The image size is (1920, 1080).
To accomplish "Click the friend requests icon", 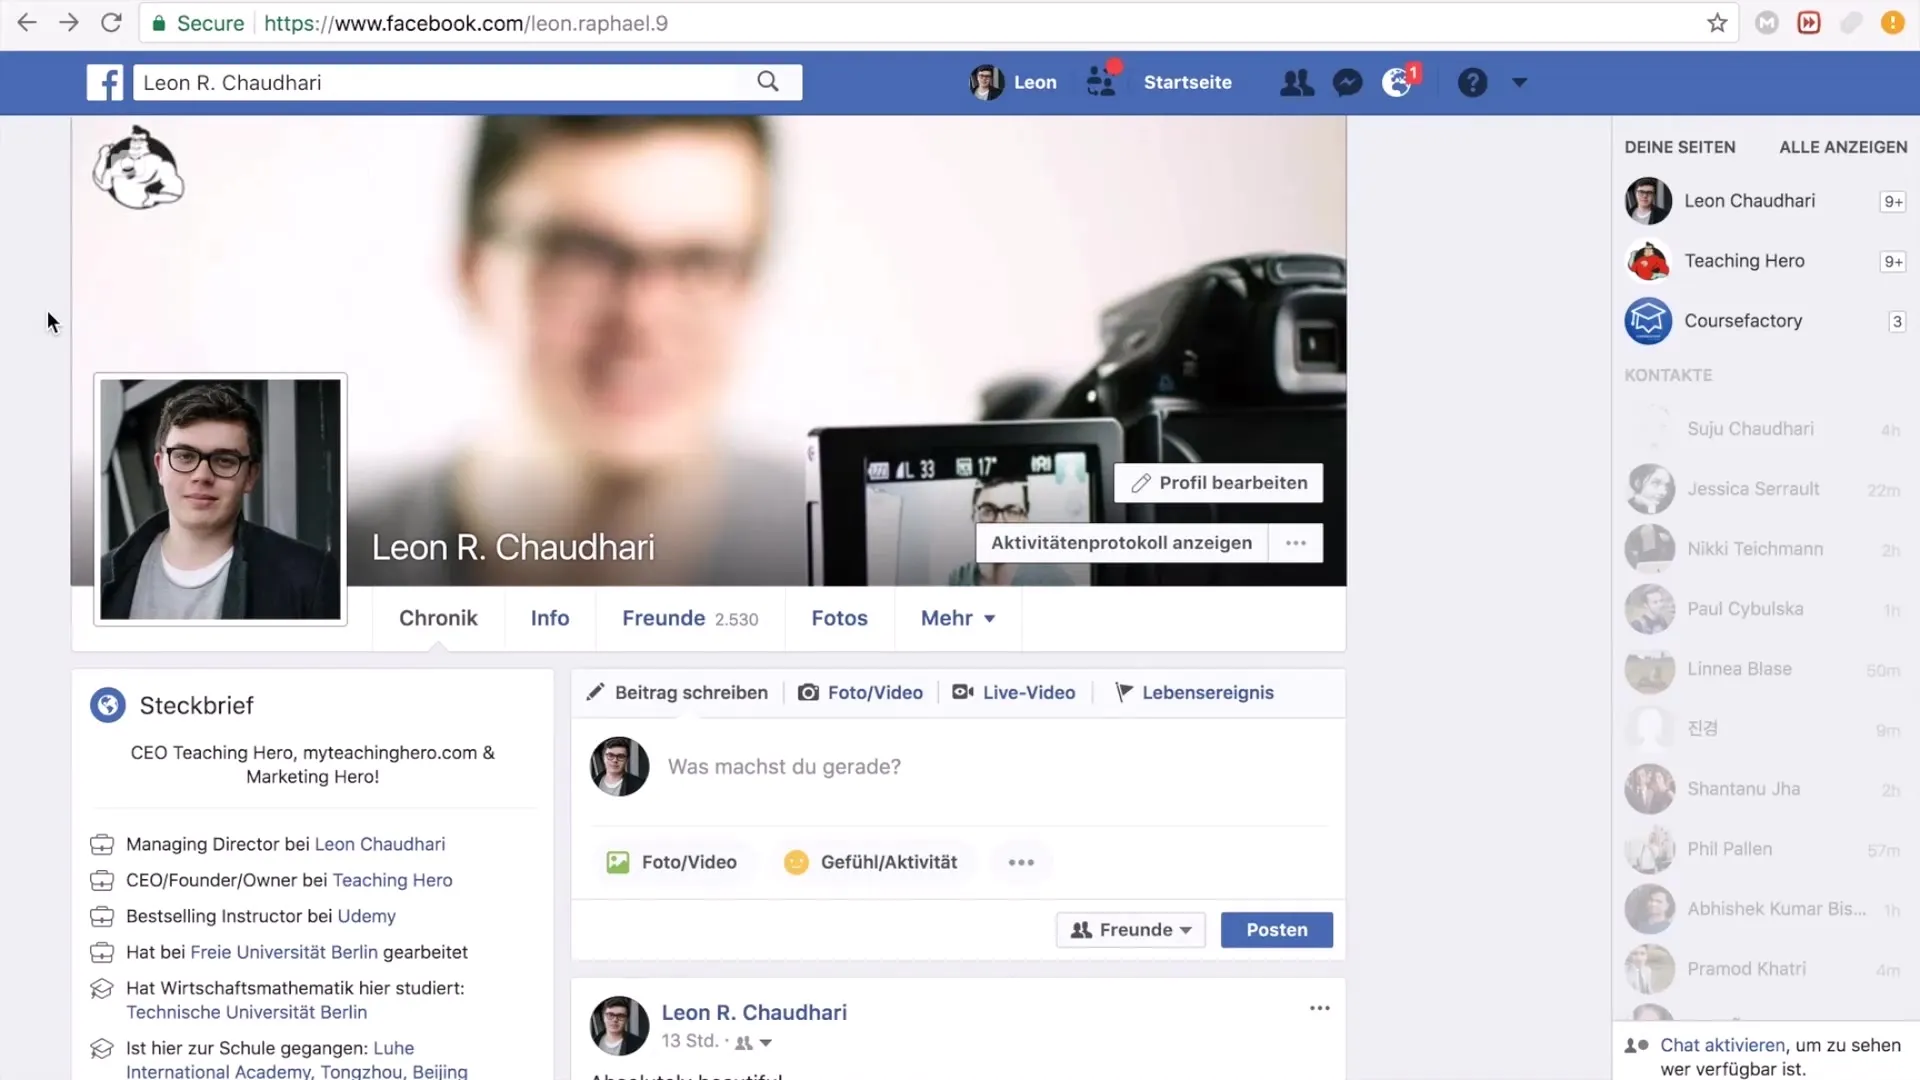I will tap(1295, 82).
